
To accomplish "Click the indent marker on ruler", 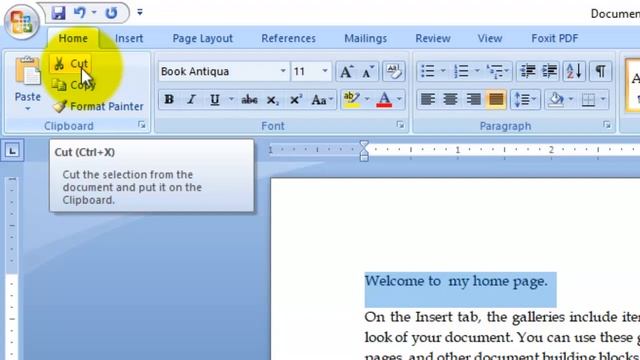I will tap(364, 151).
